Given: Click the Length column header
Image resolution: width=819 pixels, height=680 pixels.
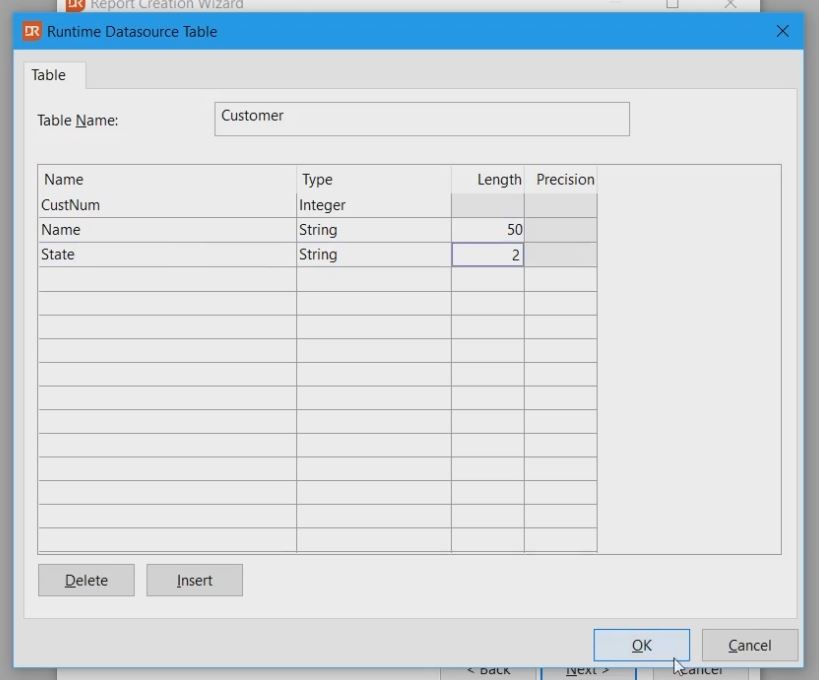Looking at the screenshot, I should [488, 180].
